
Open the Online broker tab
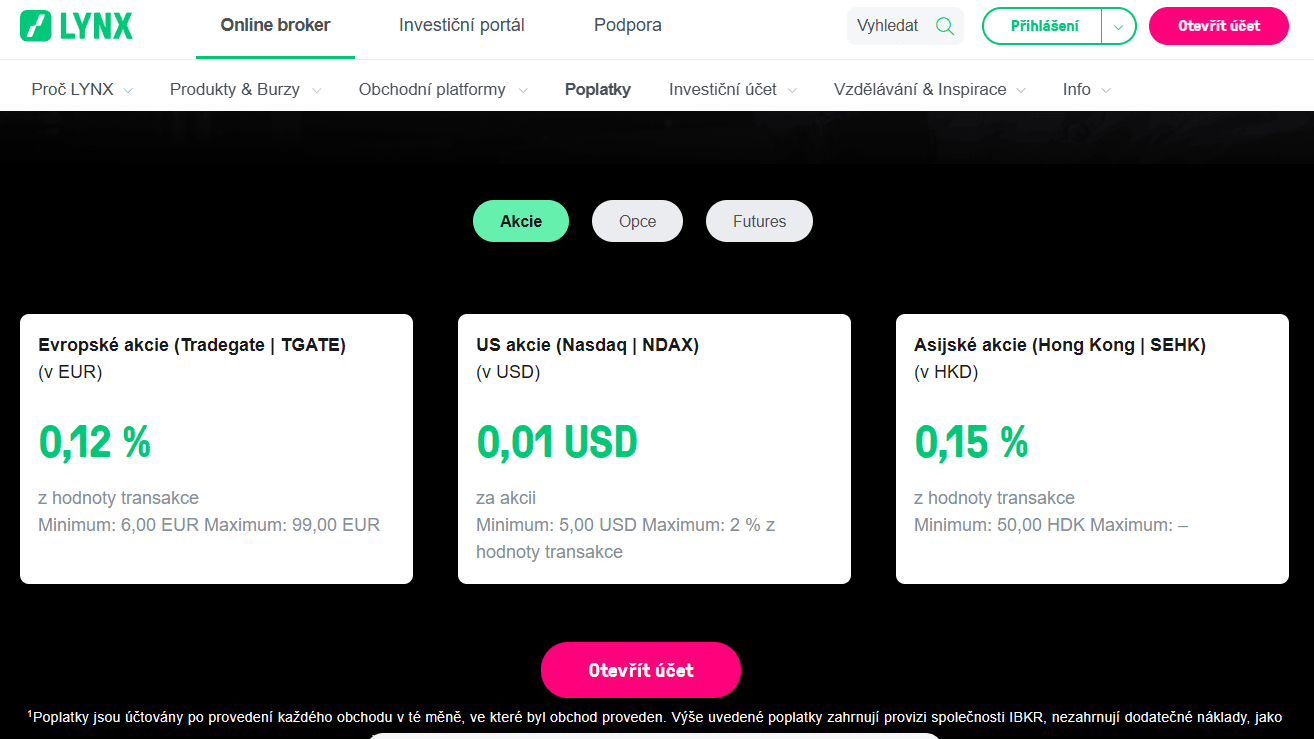(x=275, y=26)
